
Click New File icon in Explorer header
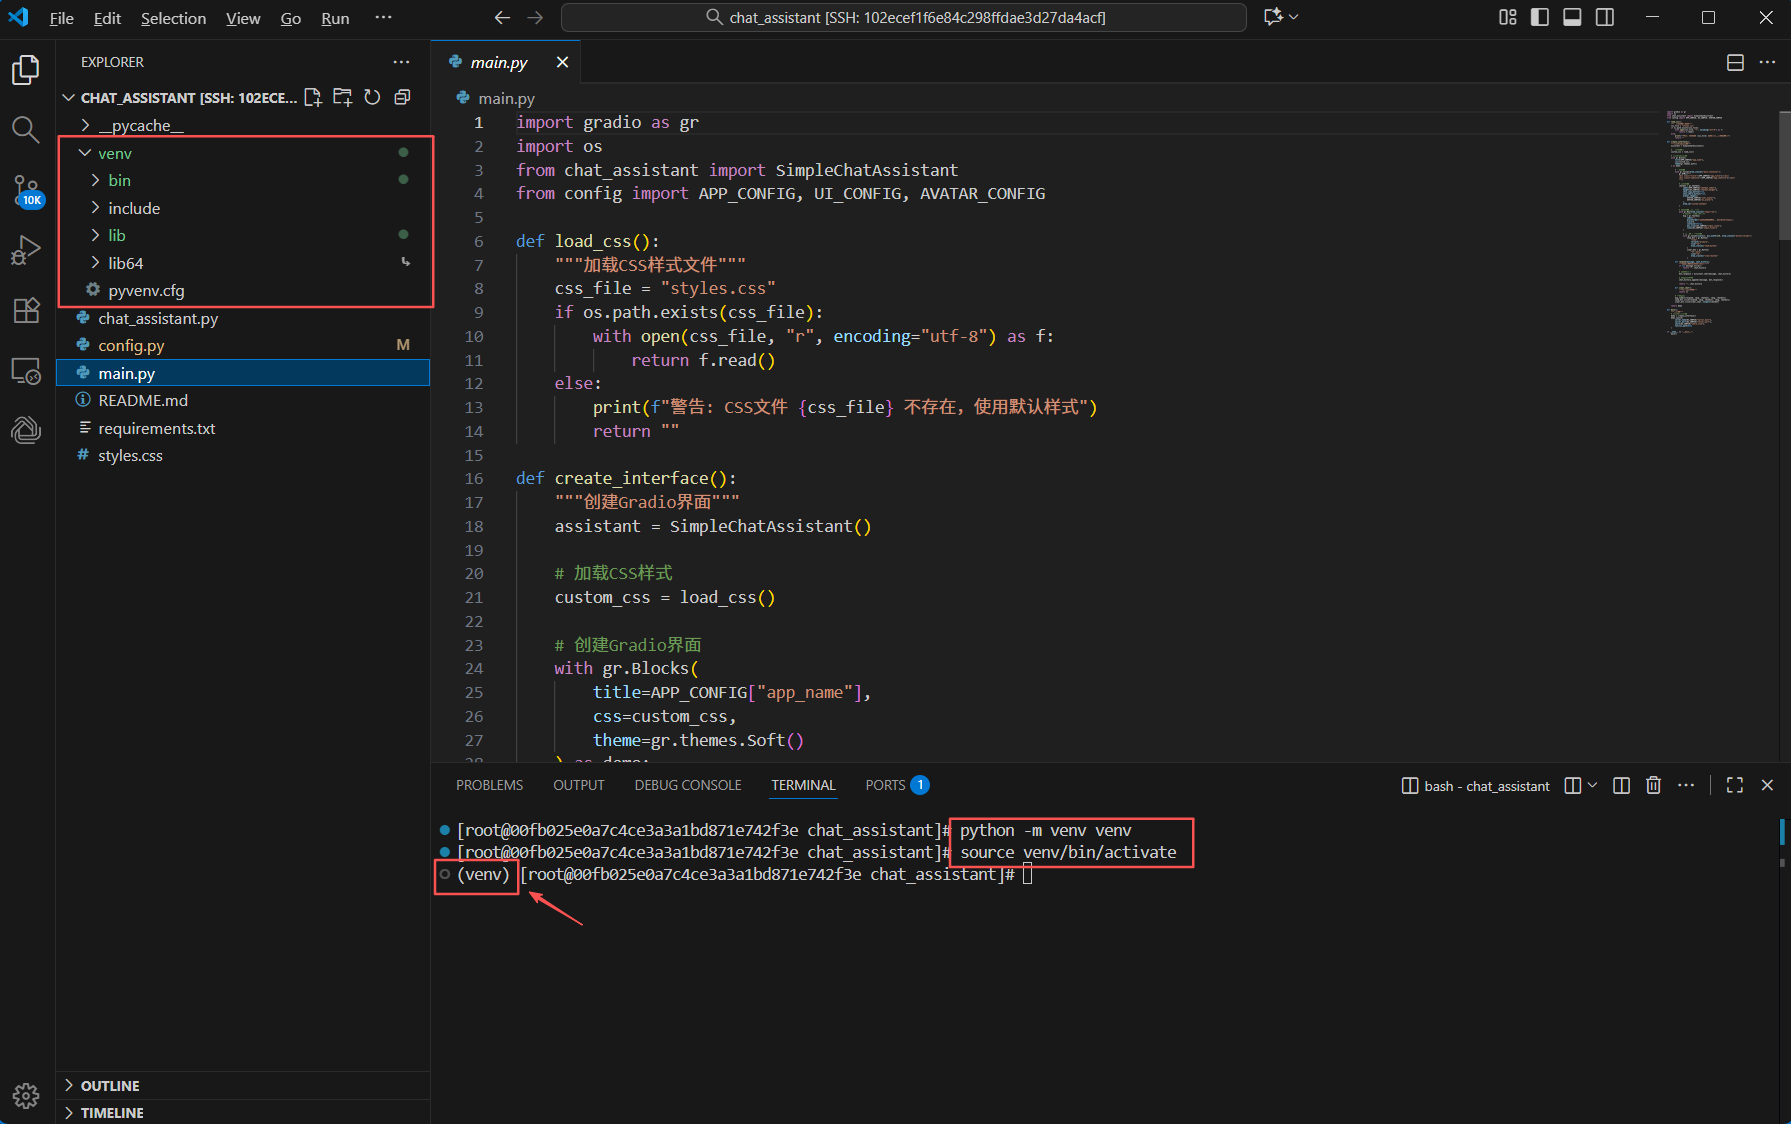coord(313,97)
